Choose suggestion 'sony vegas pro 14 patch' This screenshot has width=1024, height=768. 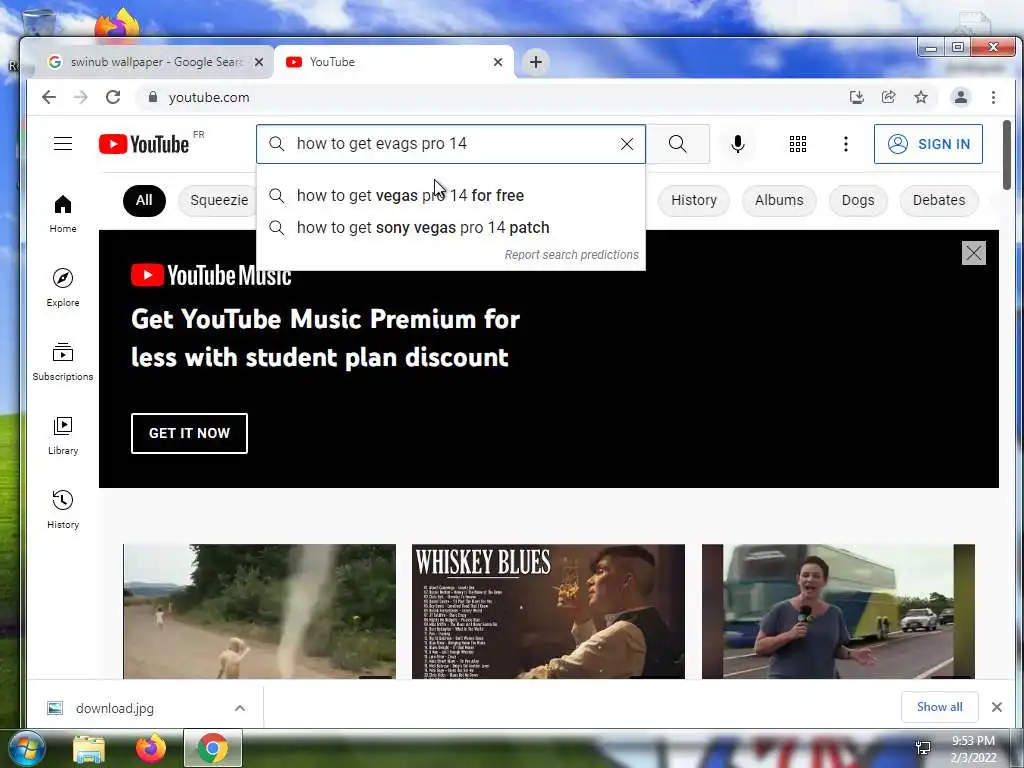[x=451, y=227]
